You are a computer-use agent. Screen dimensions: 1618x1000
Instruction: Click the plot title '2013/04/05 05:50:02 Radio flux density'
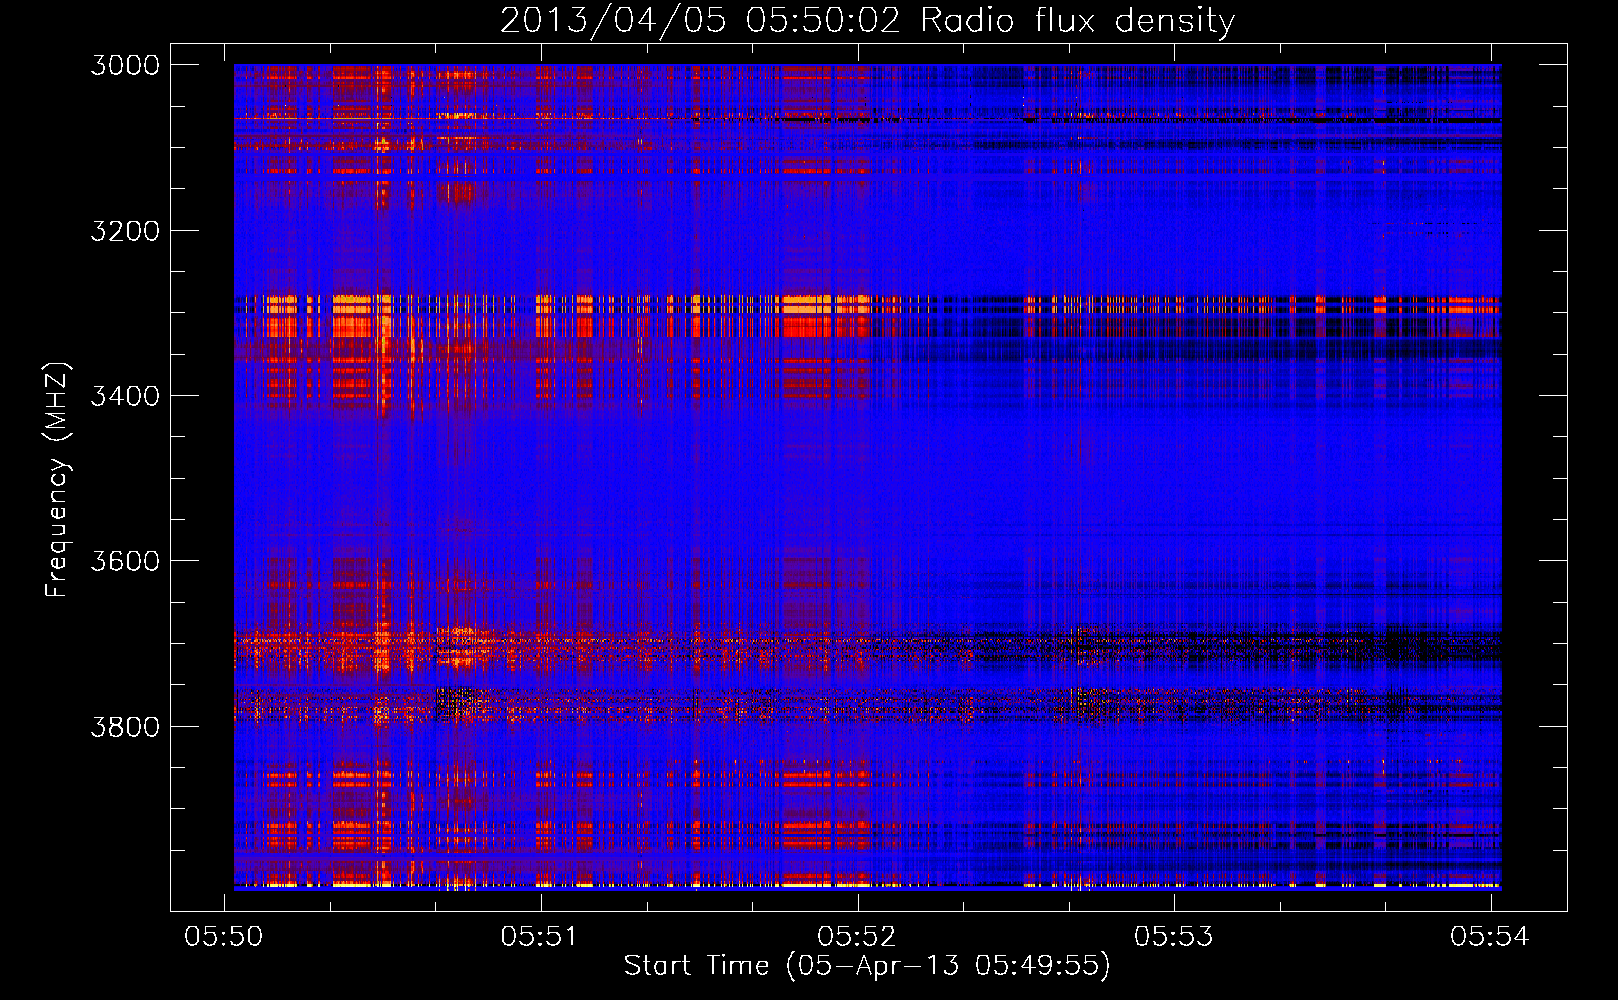coord(867,21)
